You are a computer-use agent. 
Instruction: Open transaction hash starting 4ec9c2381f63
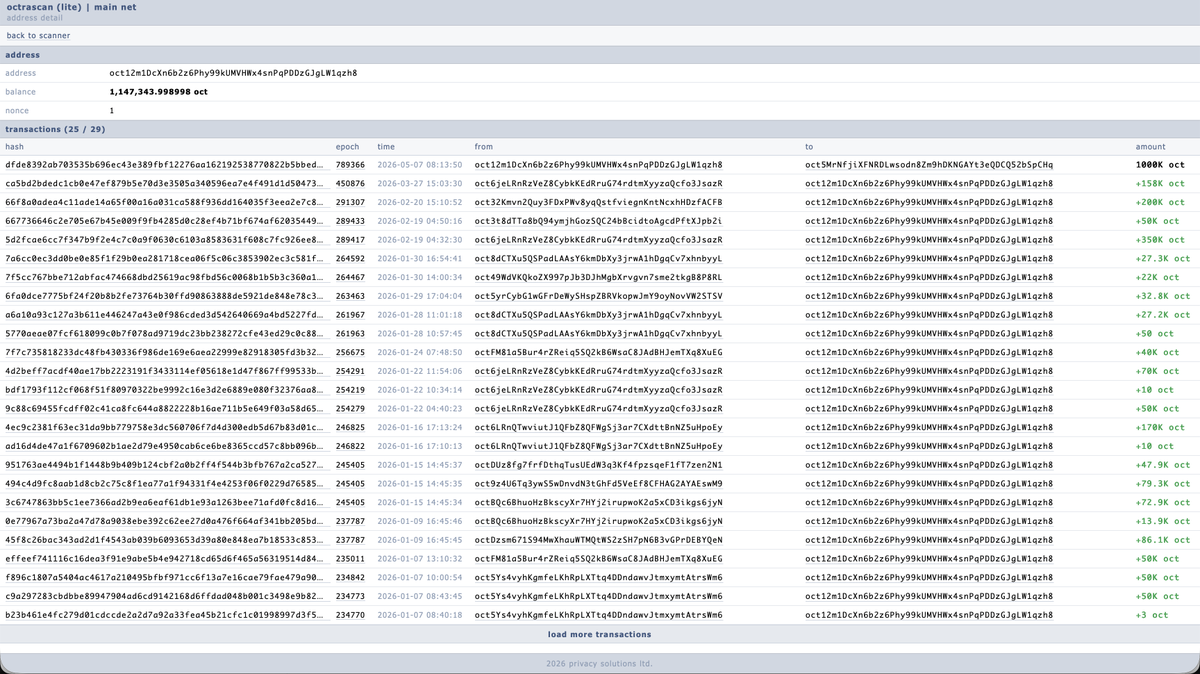[165, 427]
